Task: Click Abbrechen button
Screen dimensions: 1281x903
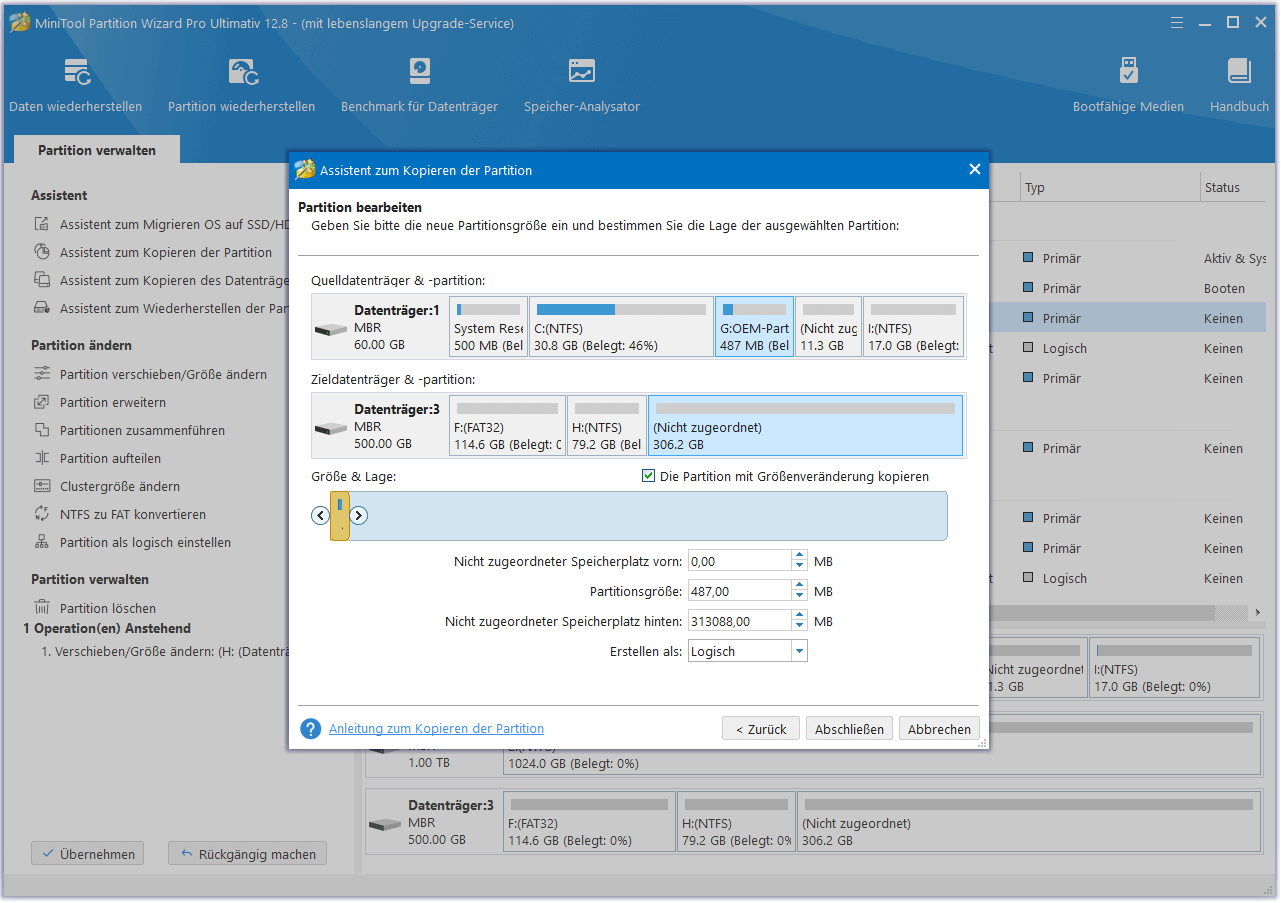Action: click(x=939, y=729)
